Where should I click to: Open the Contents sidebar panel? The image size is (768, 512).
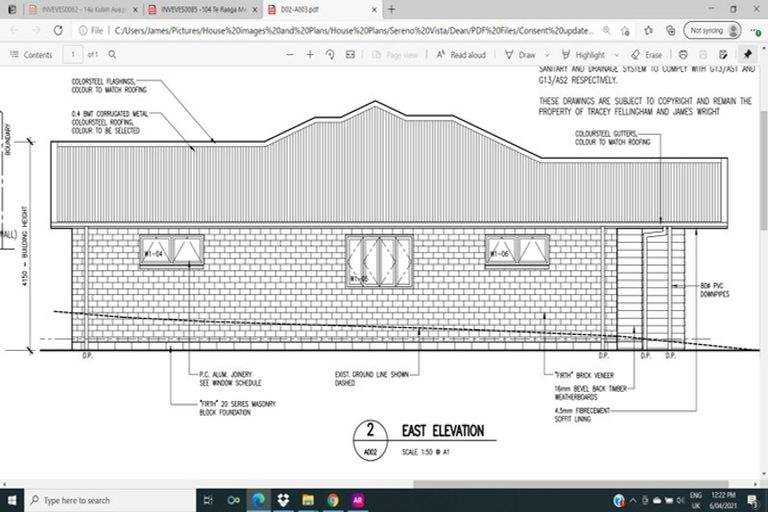pyautogui.click(x=30, y=55)
